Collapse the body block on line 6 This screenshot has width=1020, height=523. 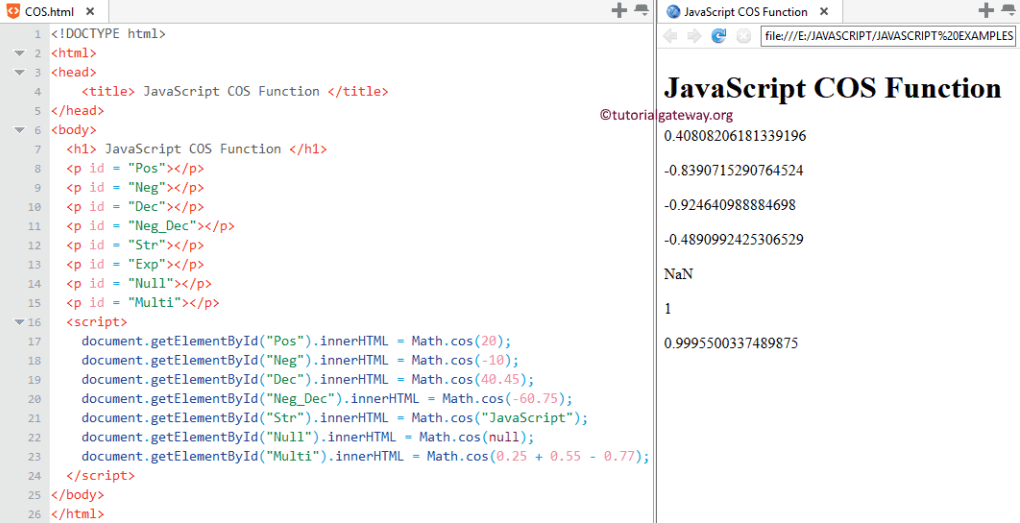pos(19,130)
